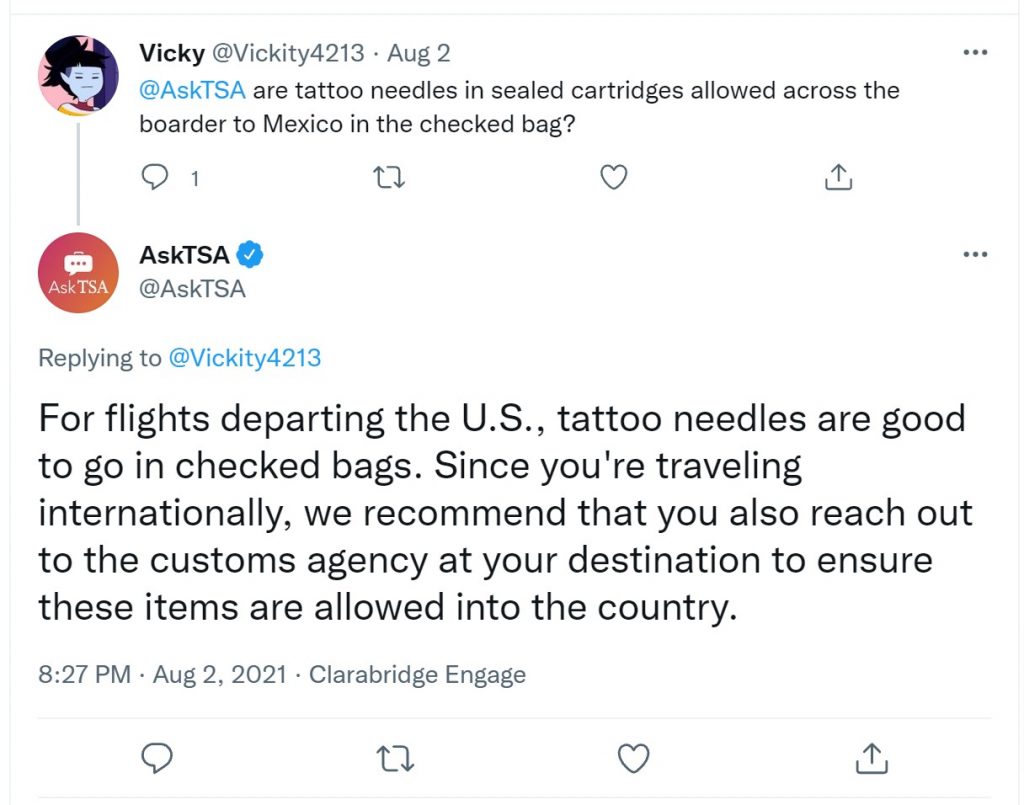Open @AskTSA mention in Vicky's tweet
This screenshot has width=1024, height=805.
tap(193, 90)
